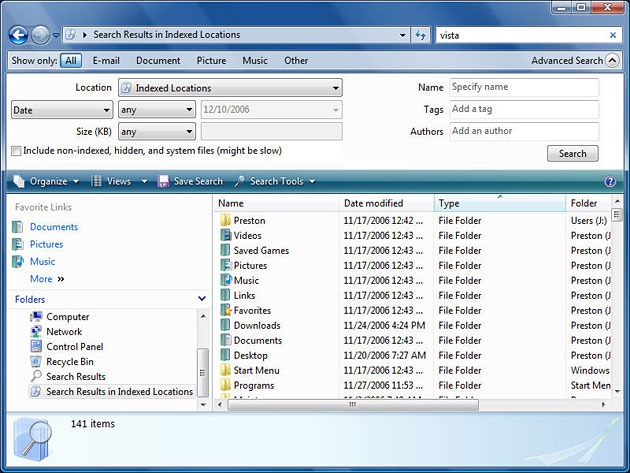Click Save Search in toolbar

pos(190,182)
